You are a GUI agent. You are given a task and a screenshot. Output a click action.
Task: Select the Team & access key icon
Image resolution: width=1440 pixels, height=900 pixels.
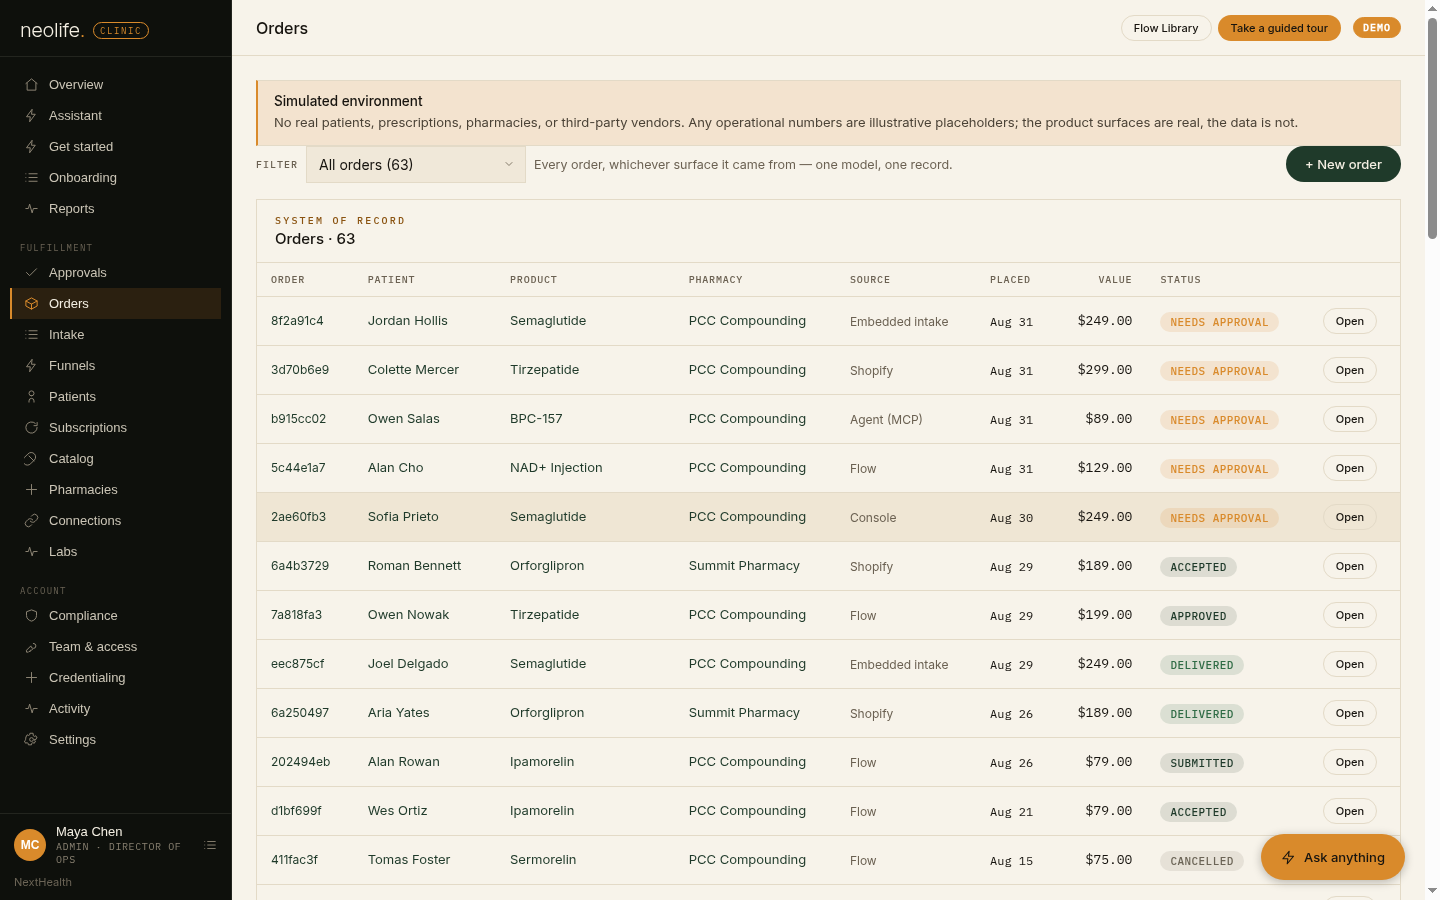31,647
